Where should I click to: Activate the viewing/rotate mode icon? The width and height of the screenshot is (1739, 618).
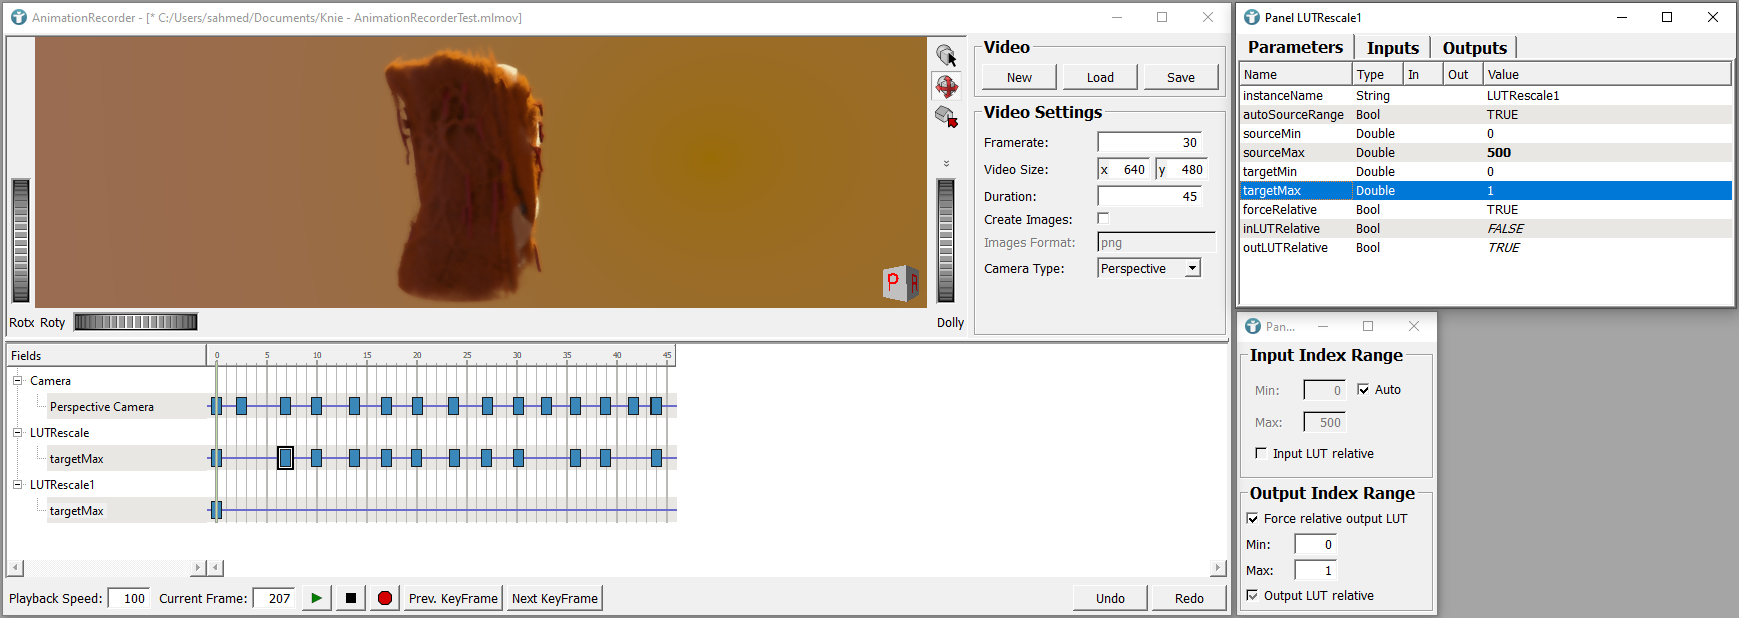coord(946,86)
